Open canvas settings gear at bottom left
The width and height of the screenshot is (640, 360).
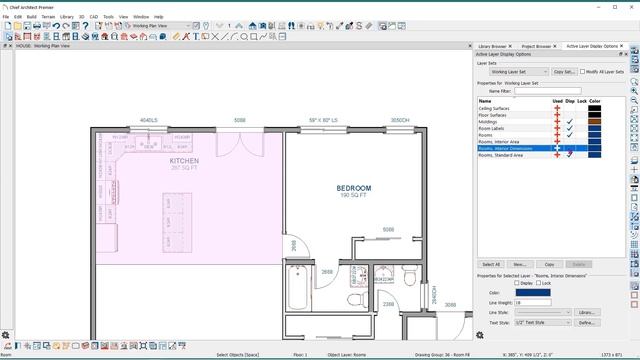6,335
